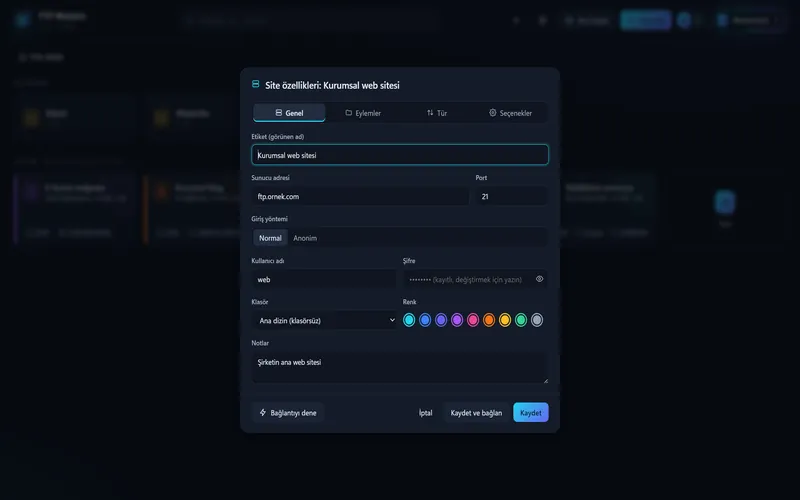Click the Port field showing 21

(512, 196)
